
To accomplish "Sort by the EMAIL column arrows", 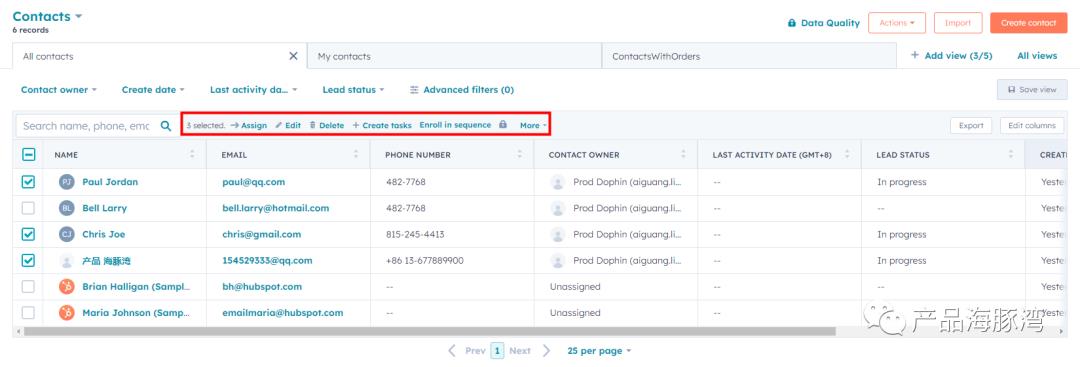I will (356, 154).
